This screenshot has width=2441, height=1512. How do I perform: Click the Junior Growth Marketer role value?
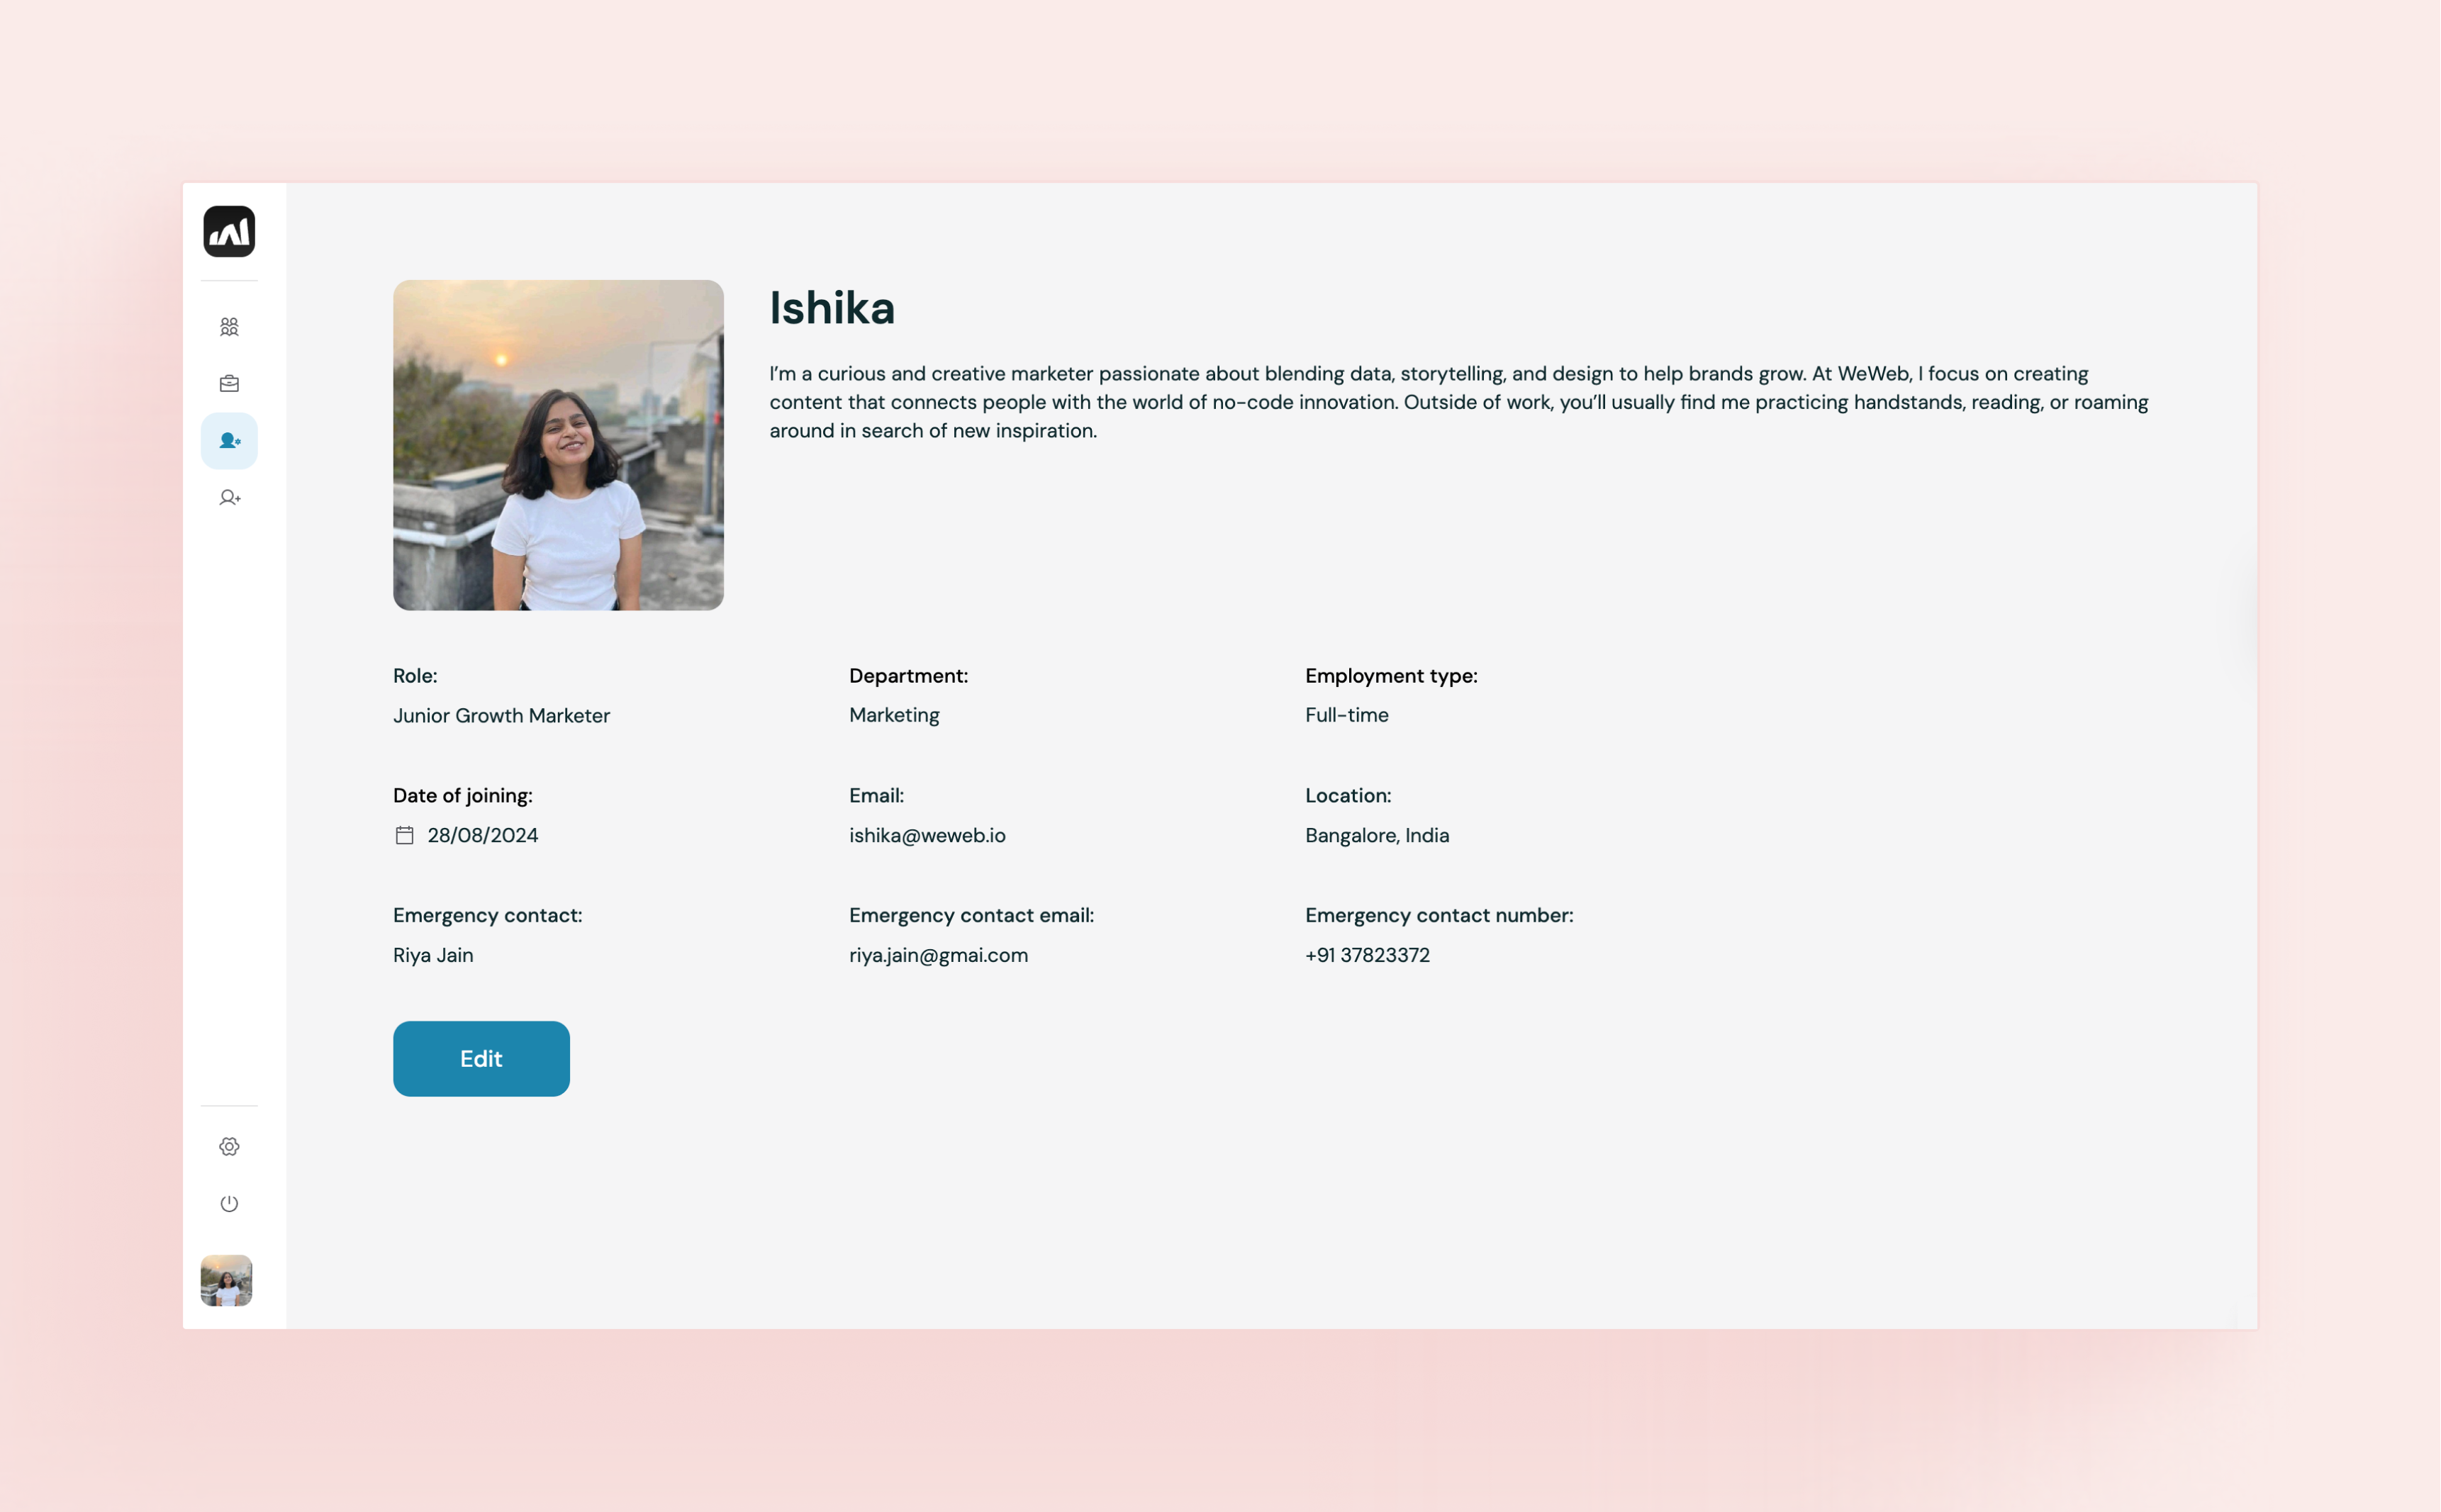click(501, 715)
